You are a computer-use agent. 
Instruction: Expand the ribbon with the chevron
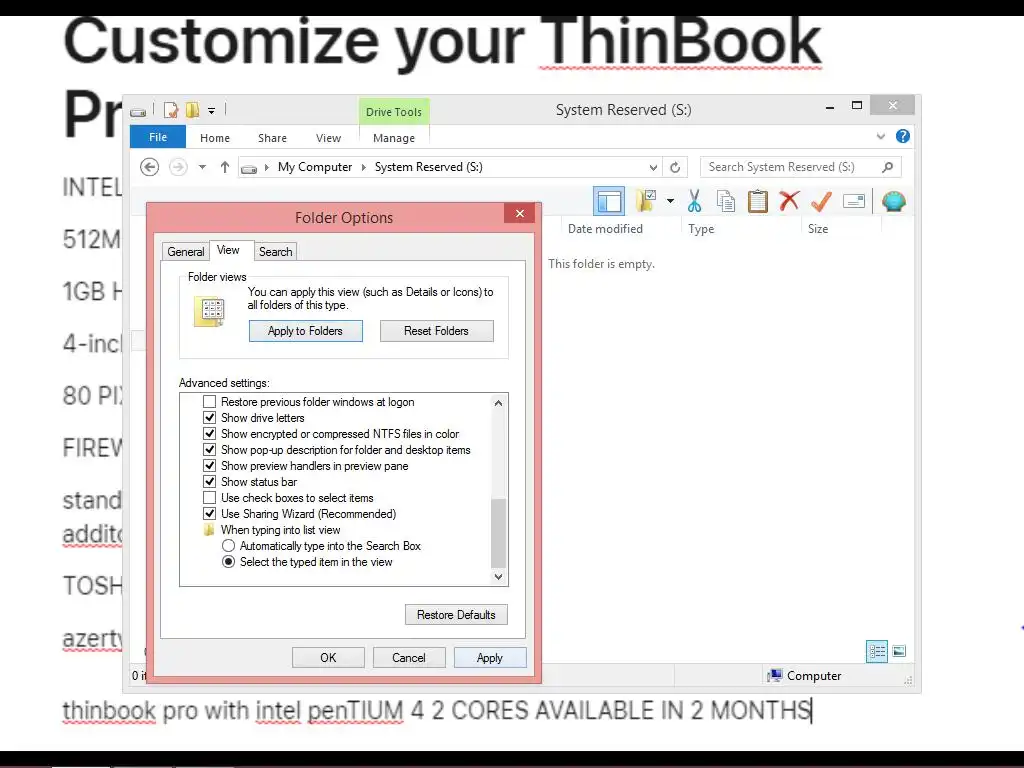881,136
